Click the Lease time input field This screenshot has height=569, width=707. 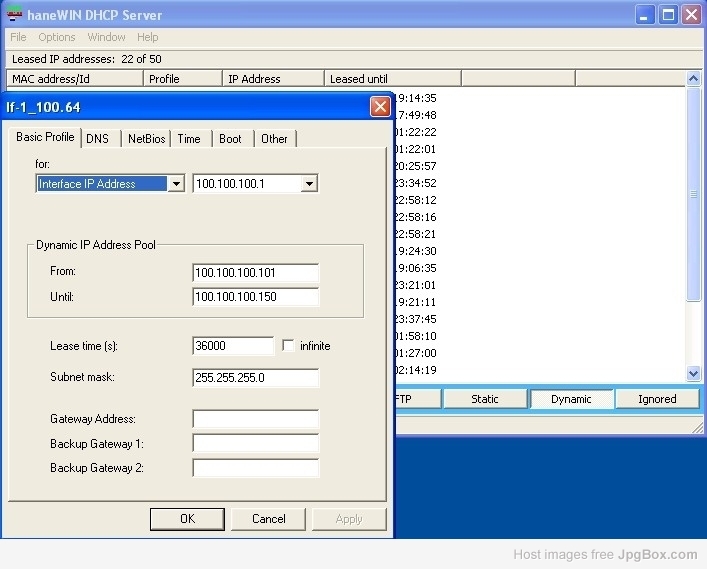233,346
